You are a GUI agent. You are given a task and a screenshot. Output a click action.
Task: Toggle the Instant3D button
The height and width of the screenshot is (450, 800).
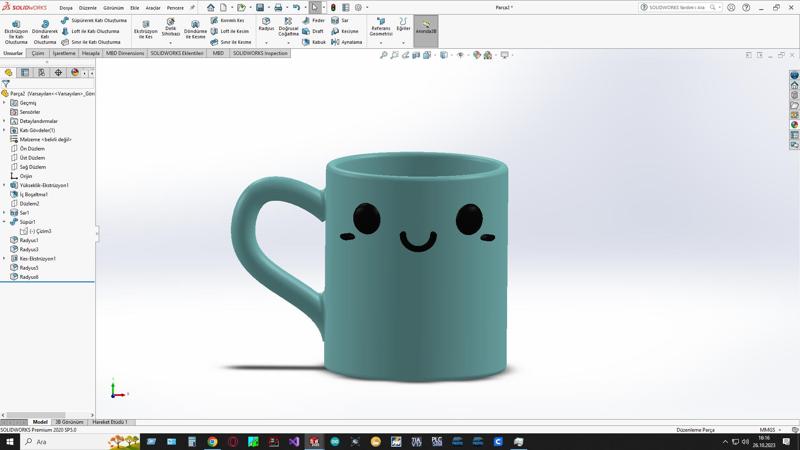[x=426, y=27]
